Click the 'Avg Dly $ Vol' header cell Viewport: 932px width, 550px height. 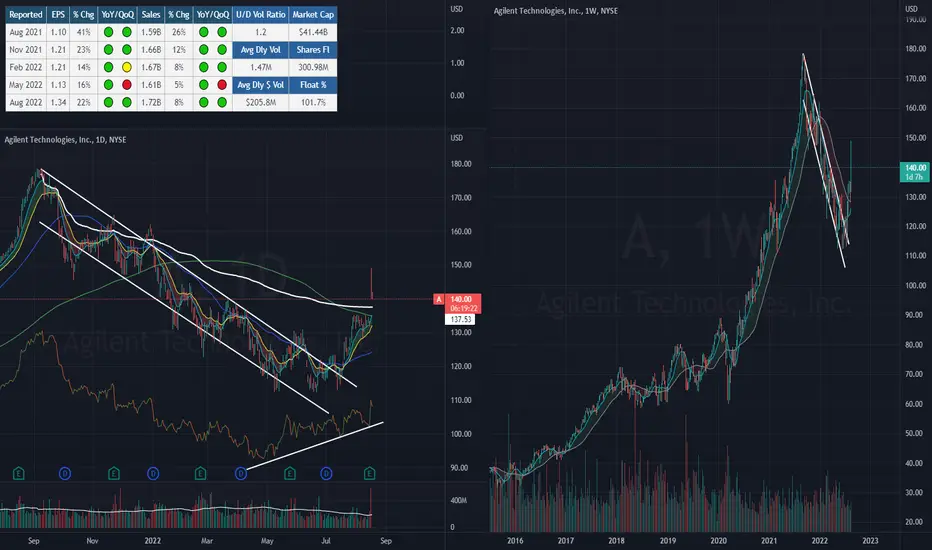pos(260,85)
